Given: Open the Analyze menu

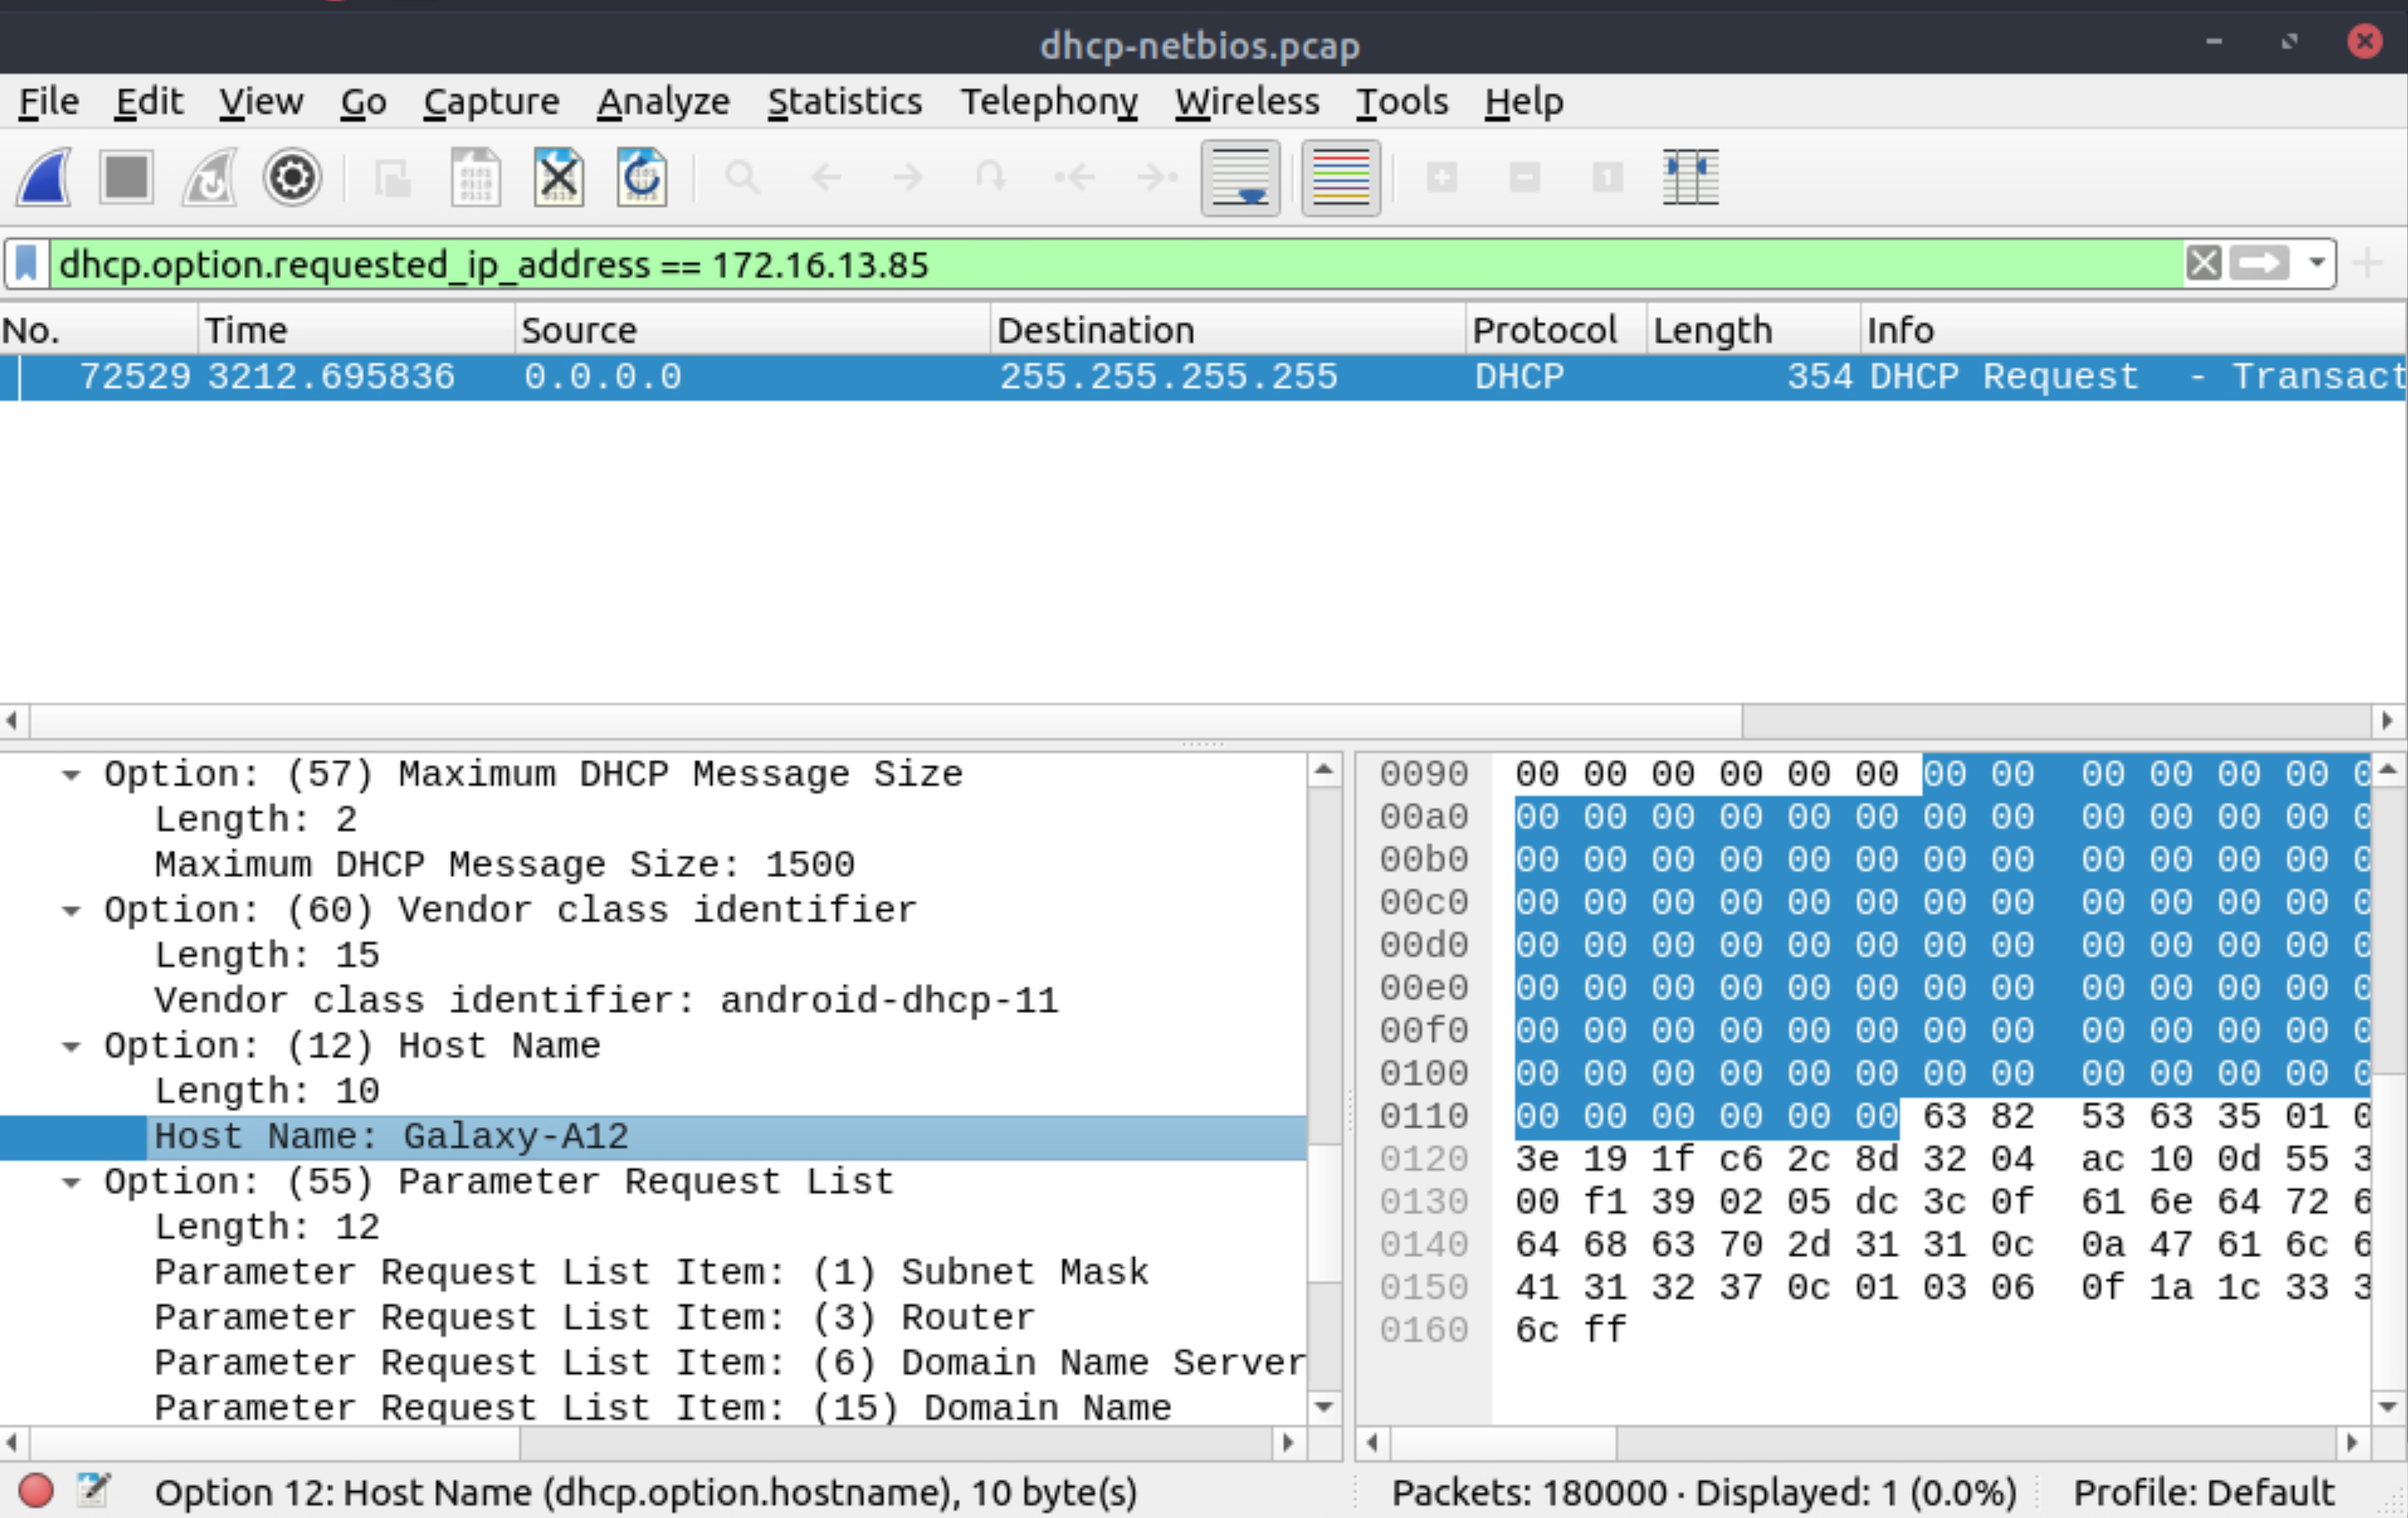Looking at the screenshot, I should [x=663, y=101].
